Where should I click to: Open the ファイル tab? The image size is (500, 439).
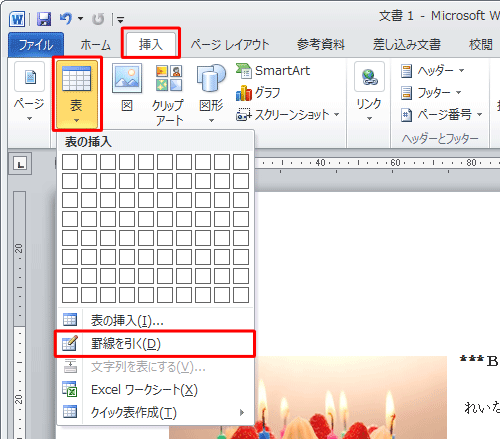click(x=36, y=45)
